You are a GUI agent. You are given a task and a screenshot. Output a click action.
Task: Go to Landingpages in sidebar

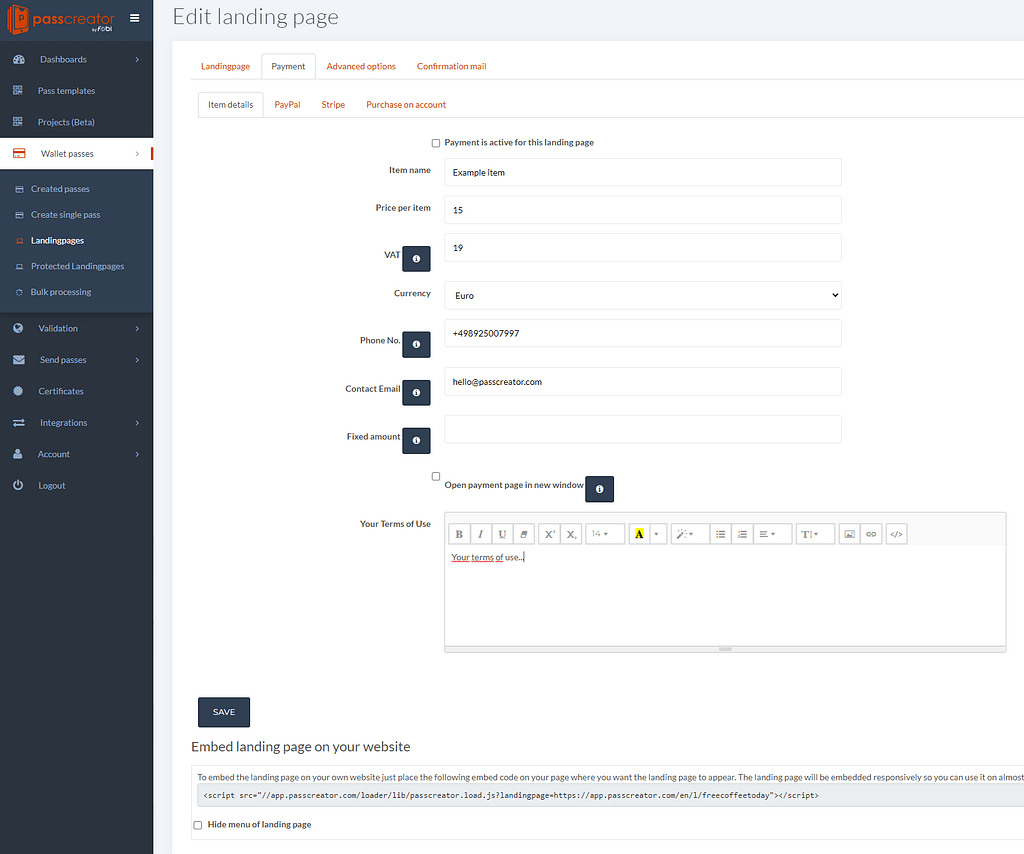[57, 240]
